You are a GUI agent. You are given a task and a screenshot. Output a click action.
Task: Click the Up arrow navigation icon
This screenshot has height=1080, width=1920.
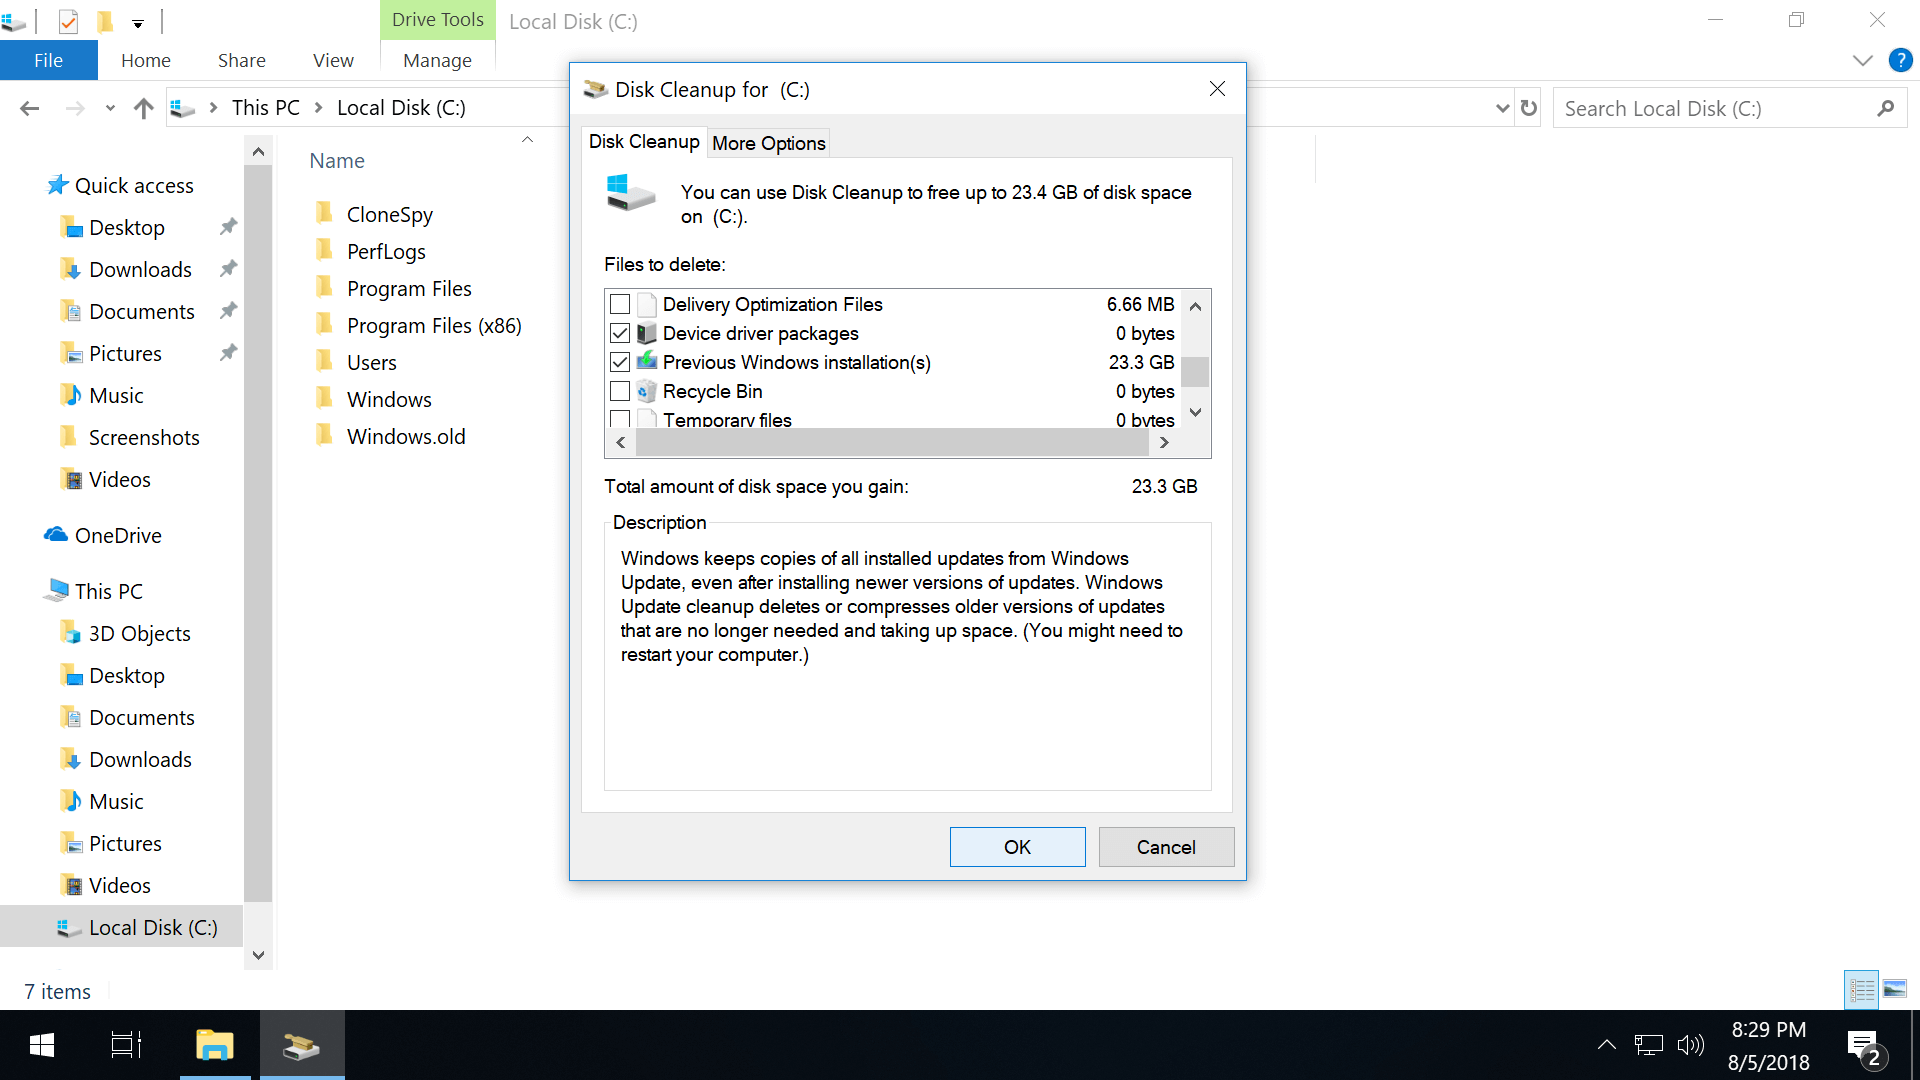pyautogui.click(x=144, y=108)
